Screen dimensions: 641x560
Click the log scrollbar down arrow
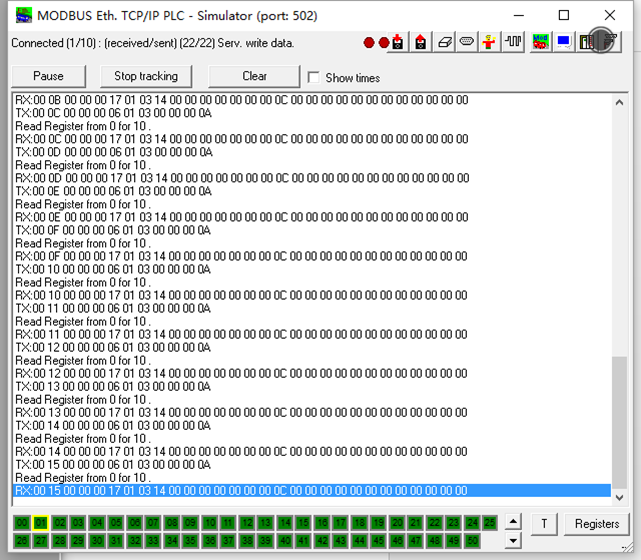619,497
